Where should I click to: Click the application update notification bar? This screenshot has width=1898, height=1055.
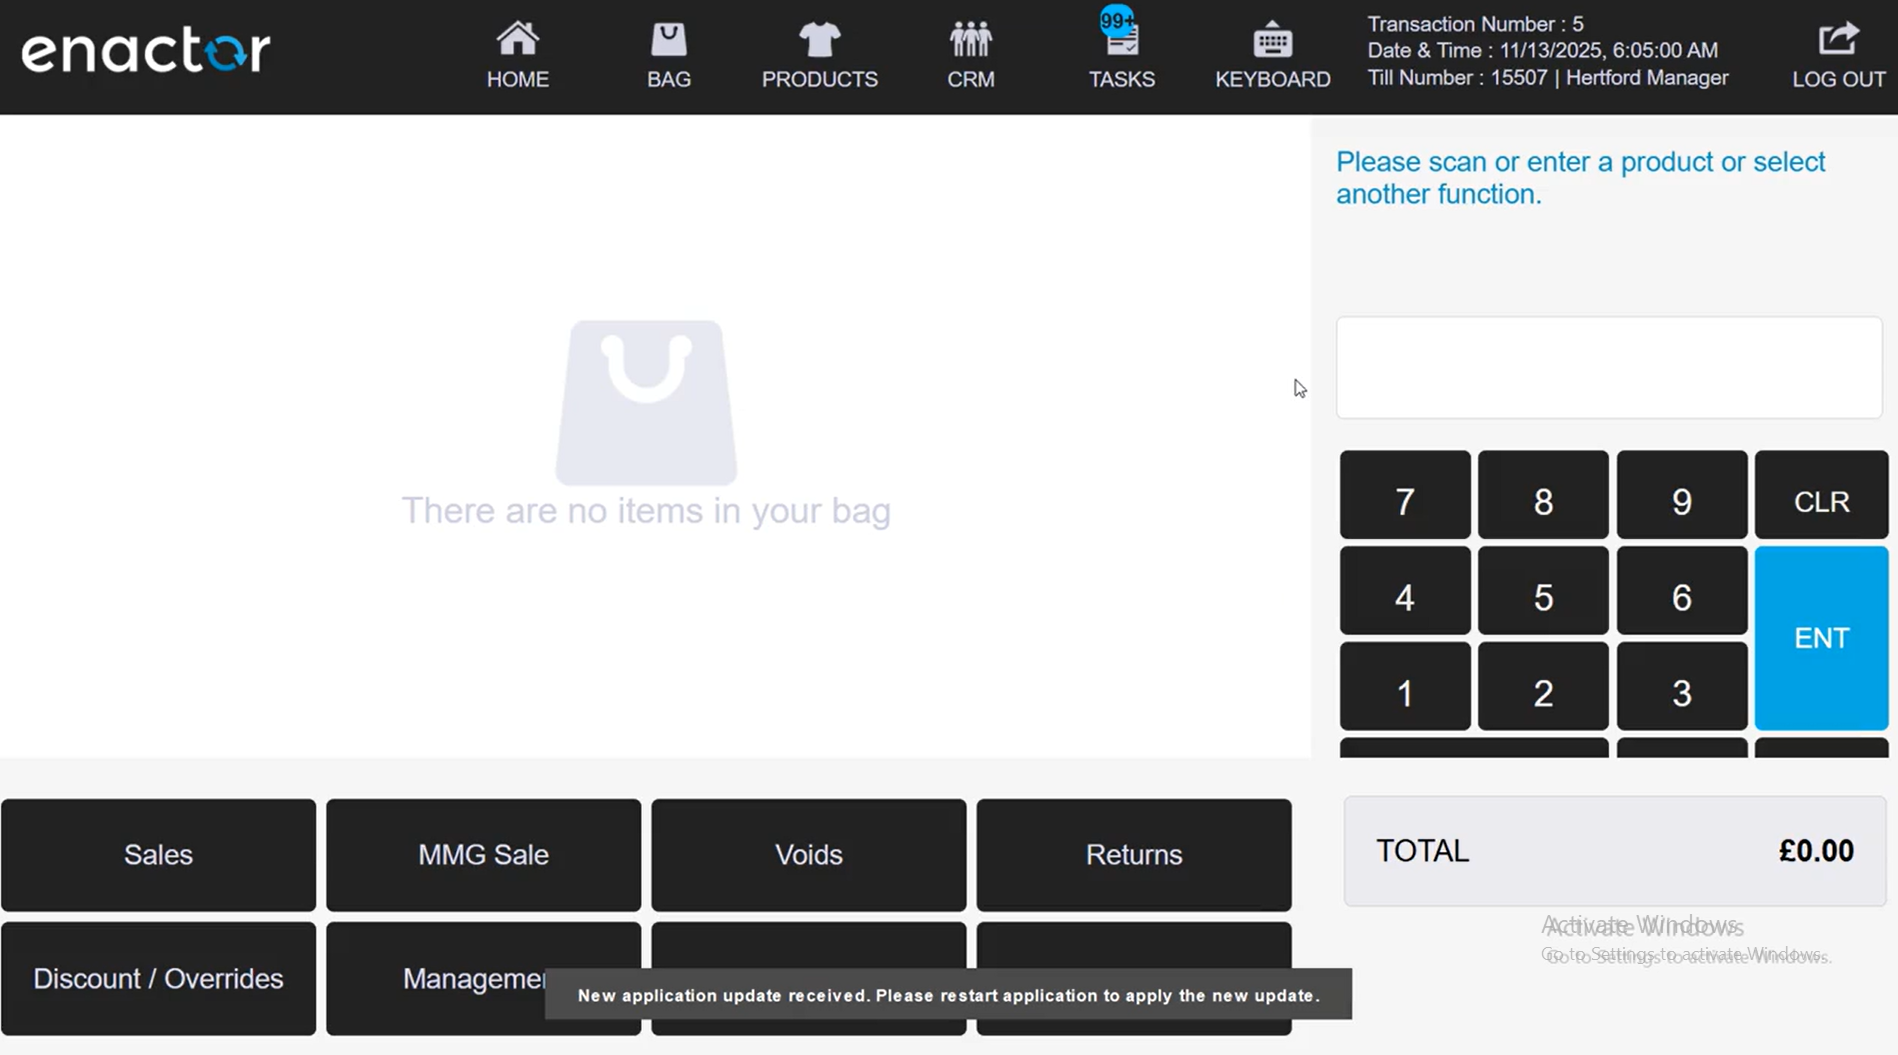pyautogui.click(x=948, y=994)
